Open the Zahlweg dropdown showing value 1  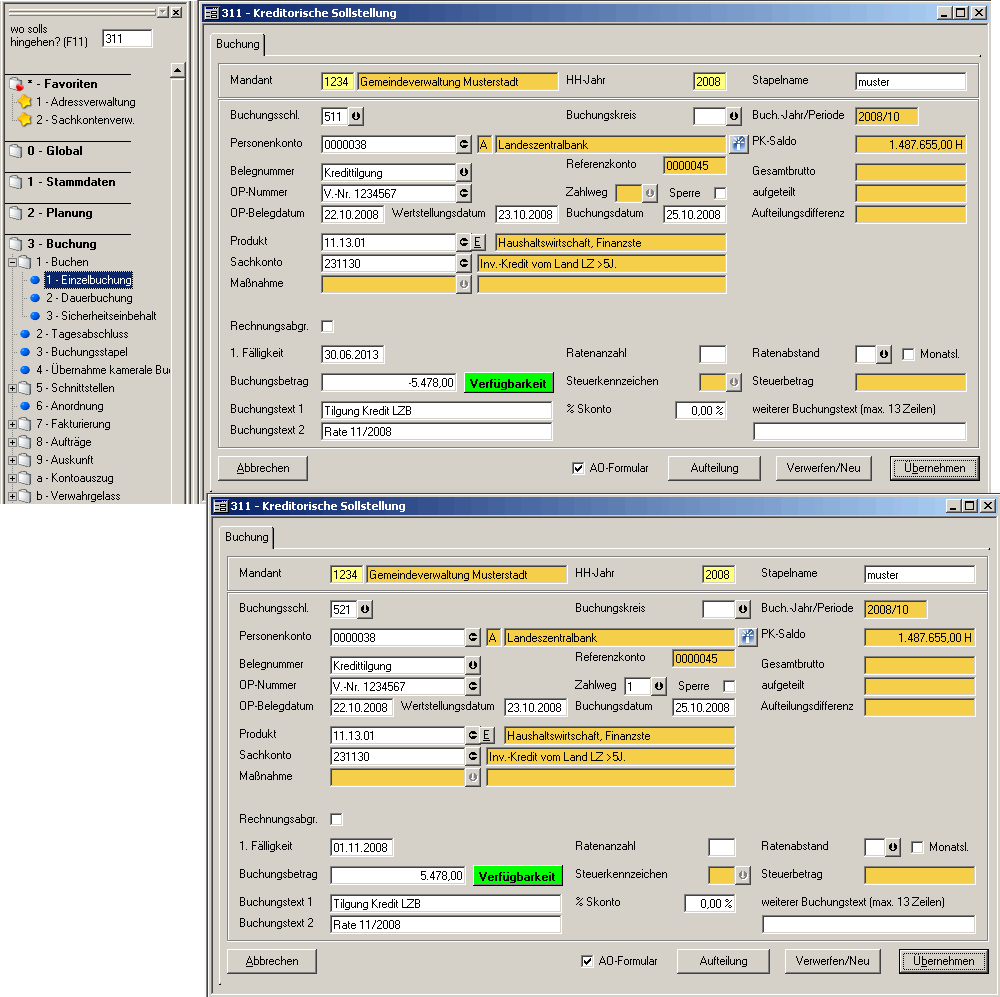(x=658, y=687)
